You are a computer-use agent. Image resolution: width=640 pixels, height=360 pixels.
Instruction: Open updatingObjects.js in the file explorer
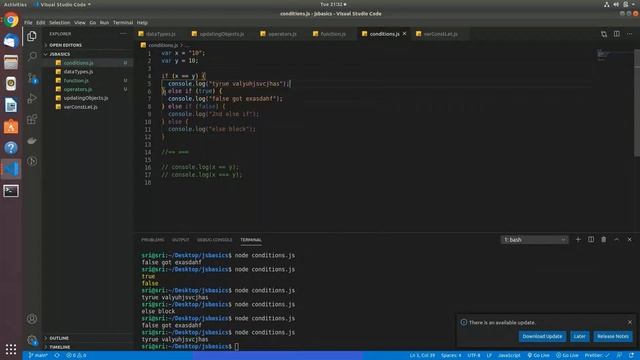(x=87, y=98)
